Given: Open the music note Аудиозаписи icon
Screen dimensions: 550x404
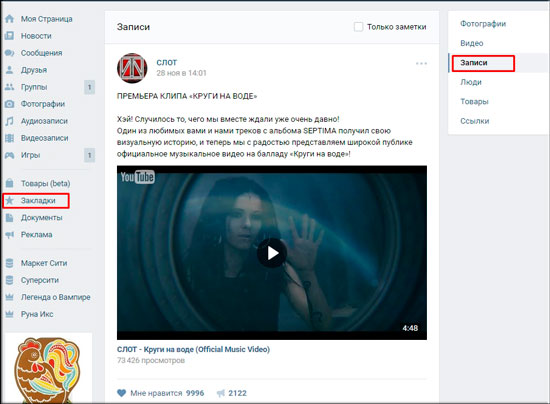Looking at the screenshot, I should [x=9, y=121].
